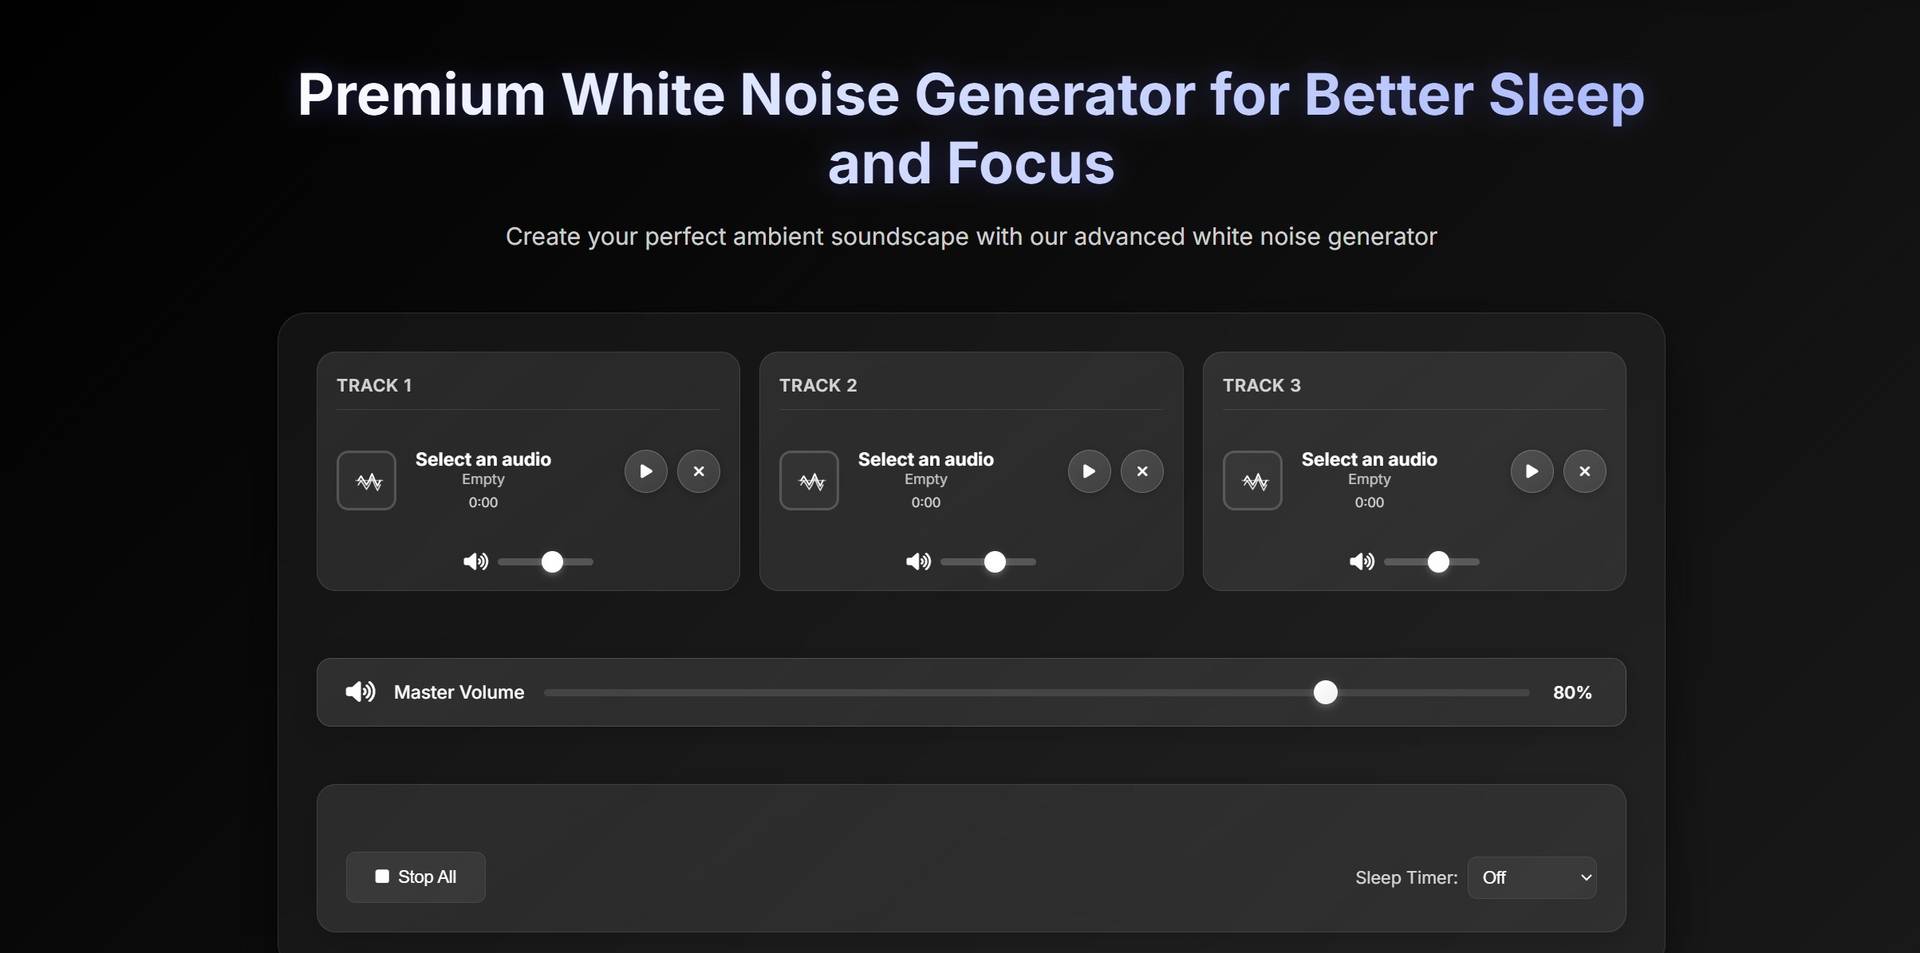Play Track 1
Screen dimensions: 1920x953
coord(645,470)
